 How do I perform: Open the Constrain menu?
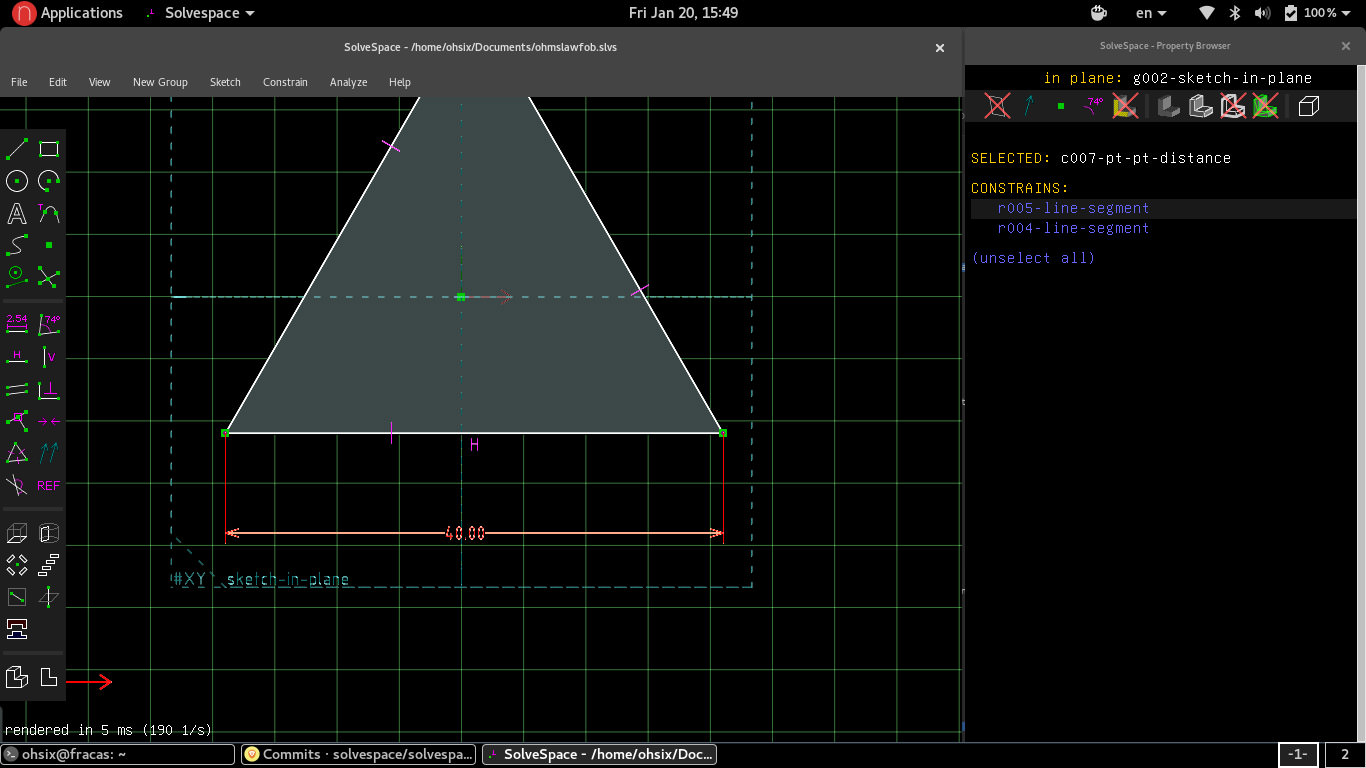(285, 82)
